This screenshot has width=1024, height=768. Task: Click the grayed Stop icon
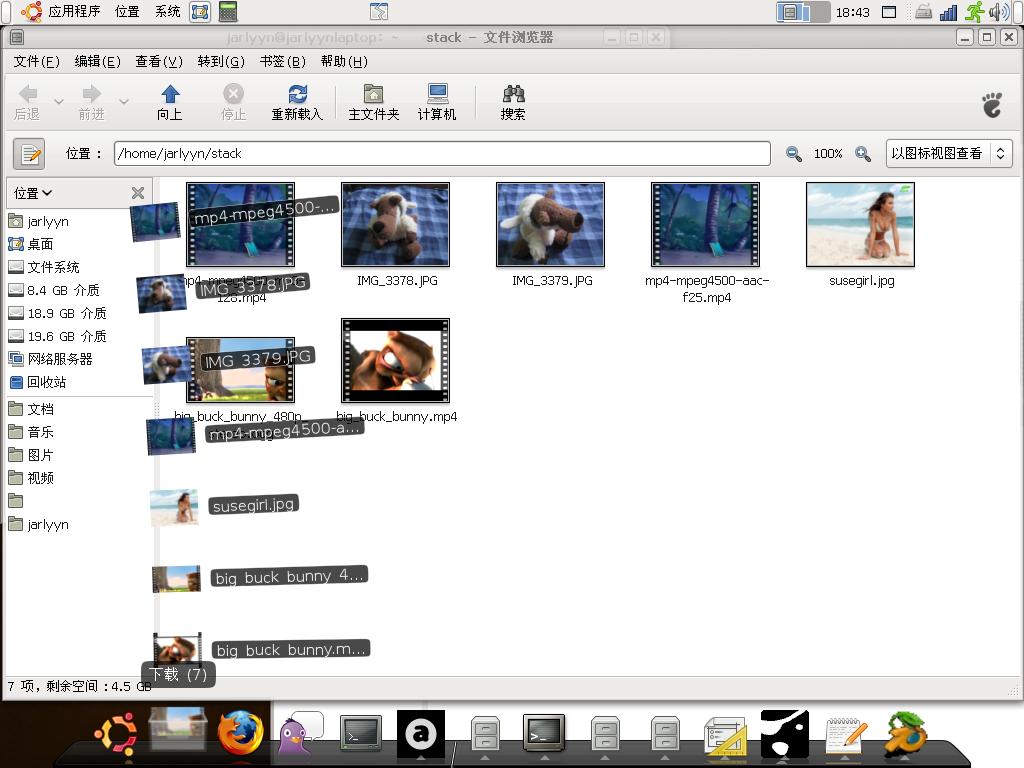[x=233, y=103]
